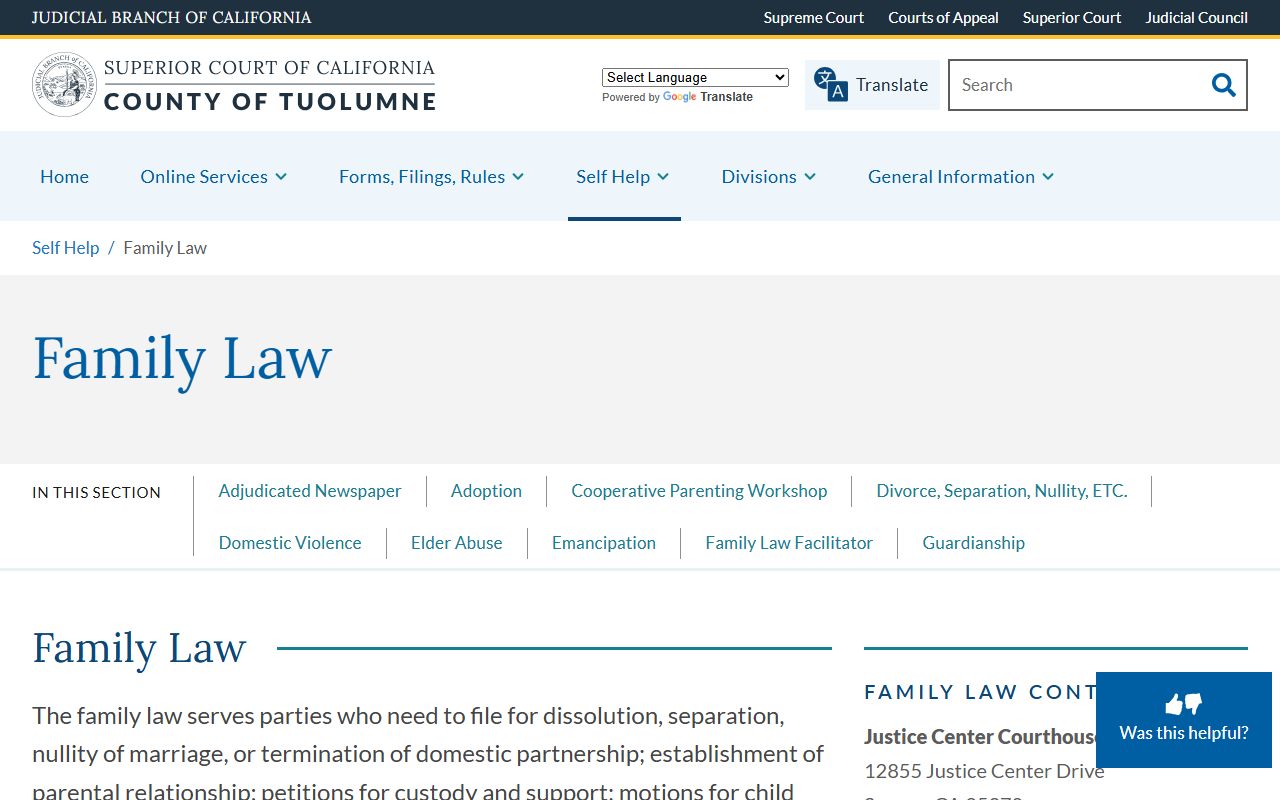Open the Domestic Violence section link
Screen dimensions: 1280x800
(290, 543)
